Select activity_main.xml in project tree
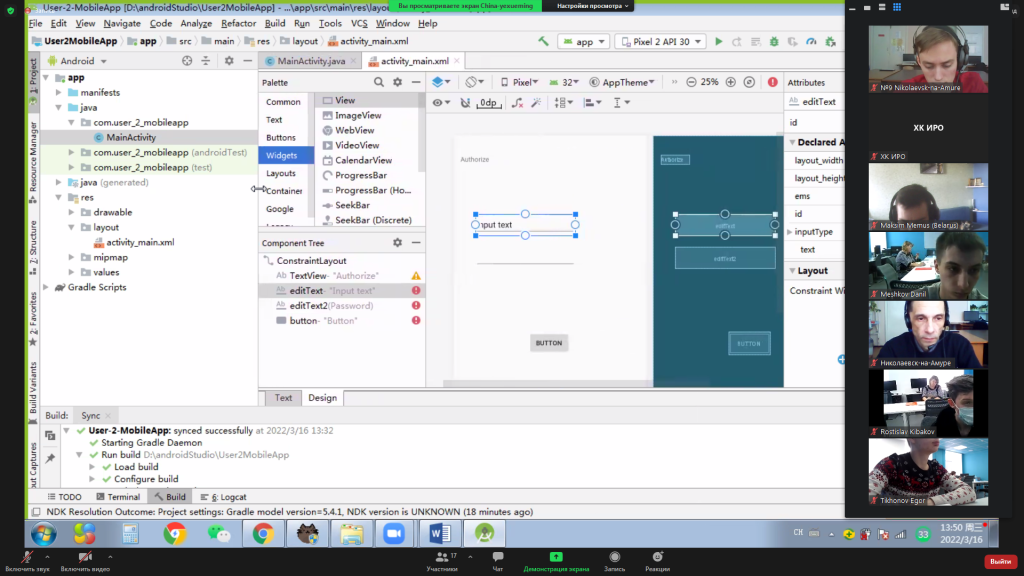Screen dimensions: 1024x576 [140, 242]
